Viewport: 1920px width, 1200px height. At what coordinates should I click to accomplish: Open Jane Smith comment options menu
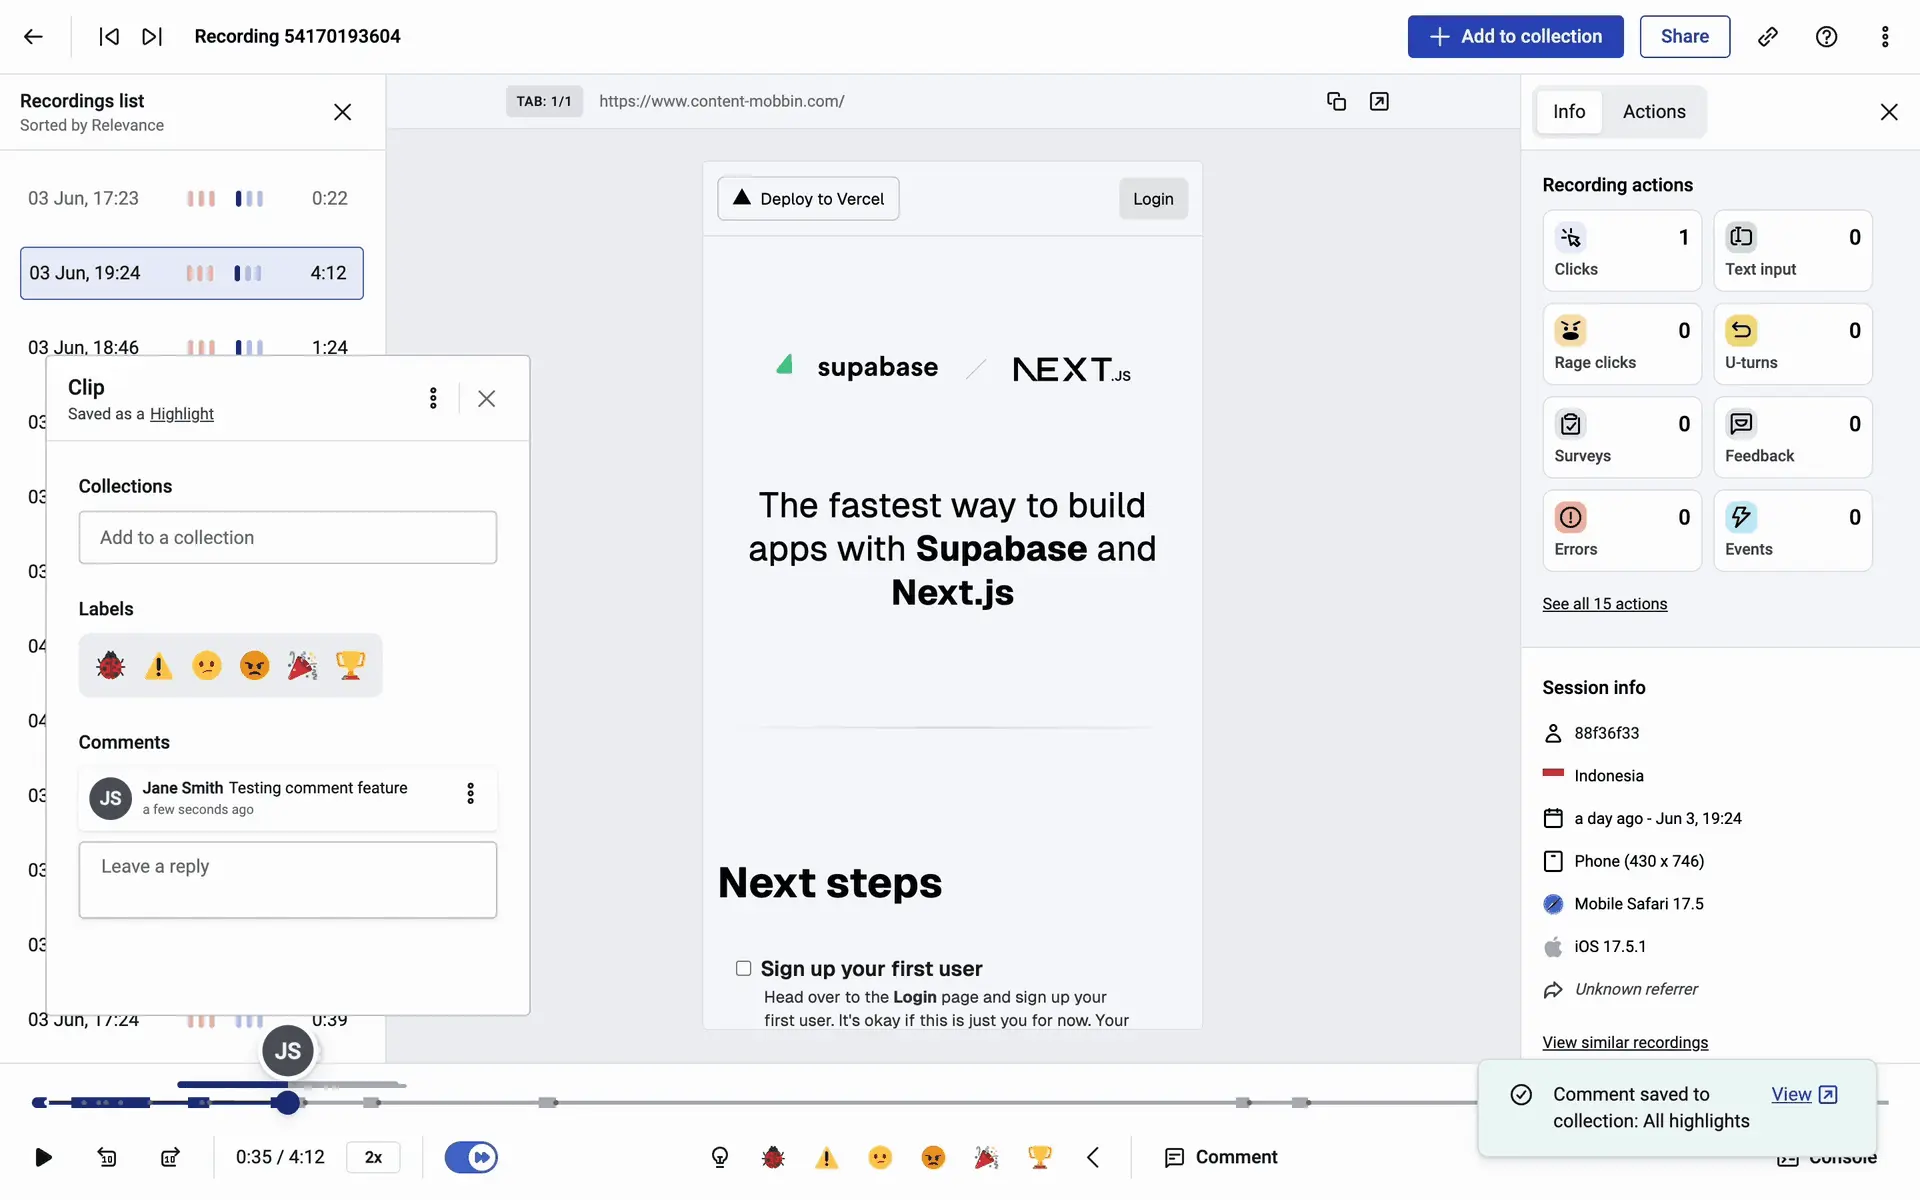click(470, 793)
